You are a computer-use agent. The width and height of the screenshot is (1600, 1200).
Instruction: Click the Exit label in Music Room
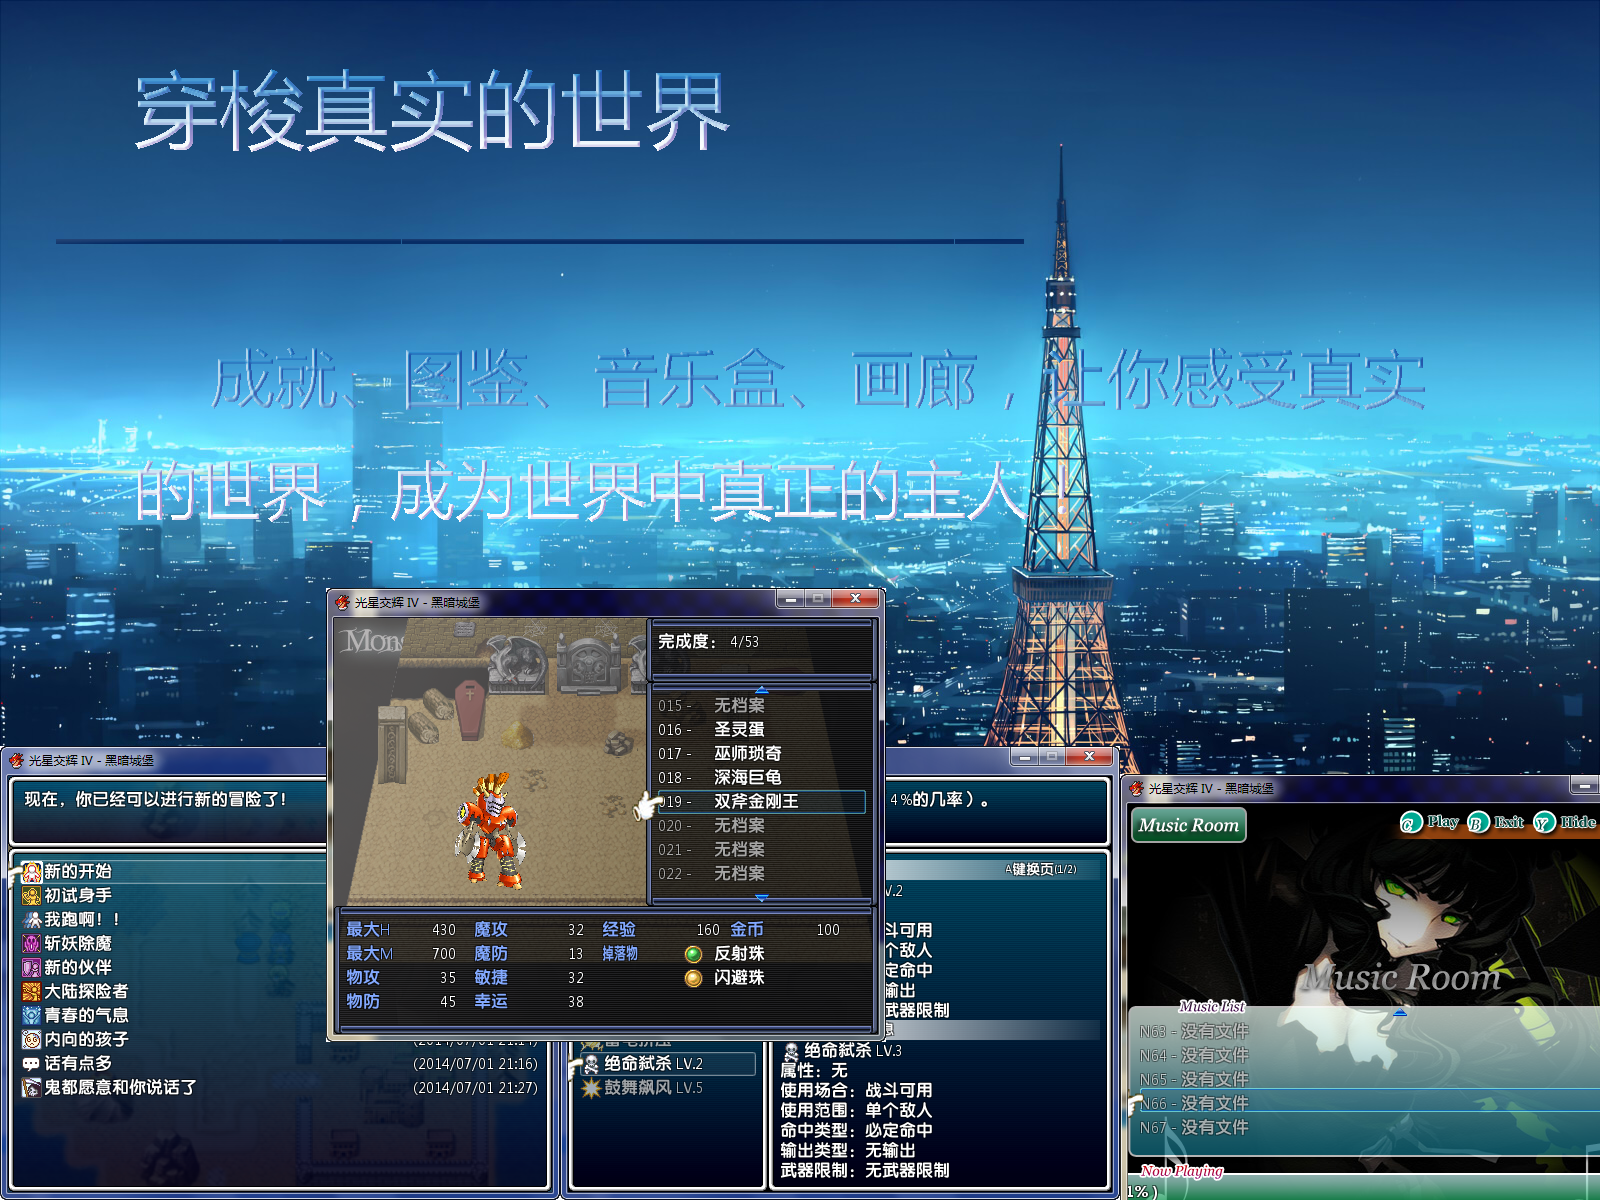1509,822
